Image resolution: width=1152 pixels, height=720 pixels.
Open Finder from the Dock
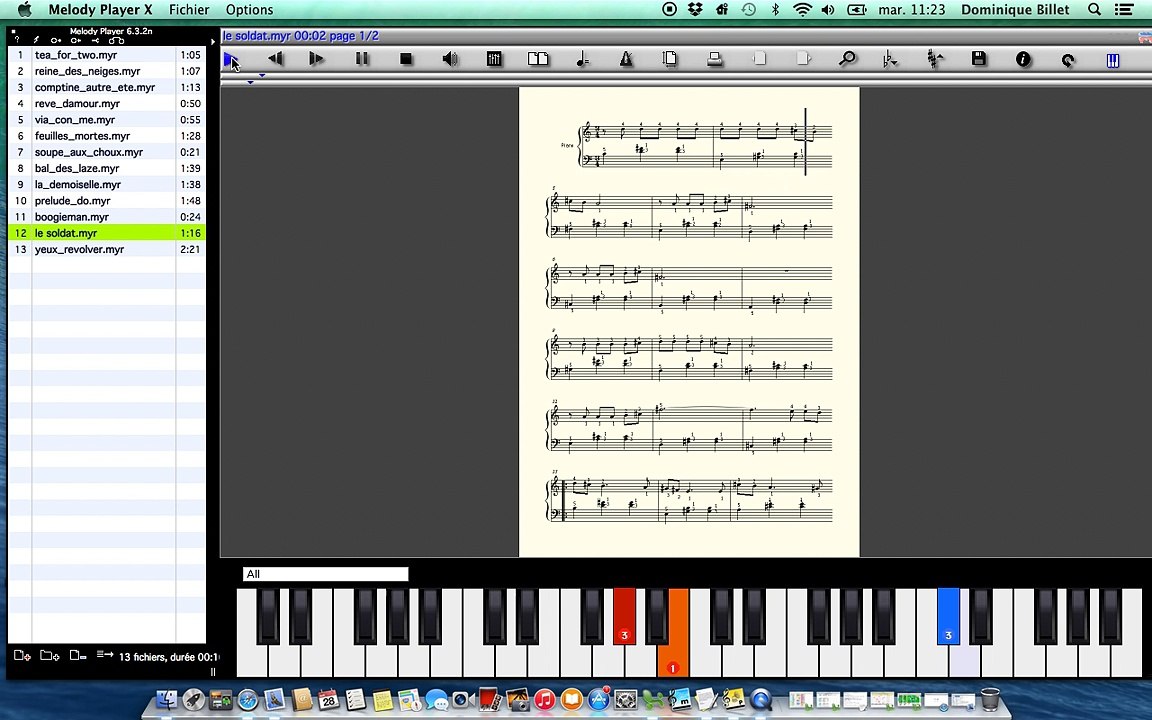tap(168, 700)
